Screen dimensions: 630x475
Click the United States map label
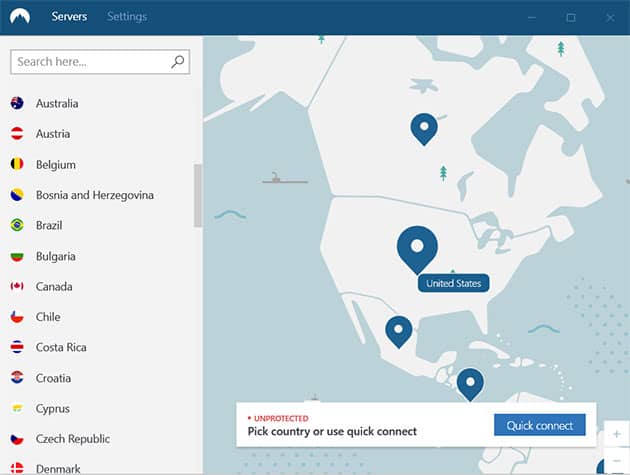tap(454, 283)
